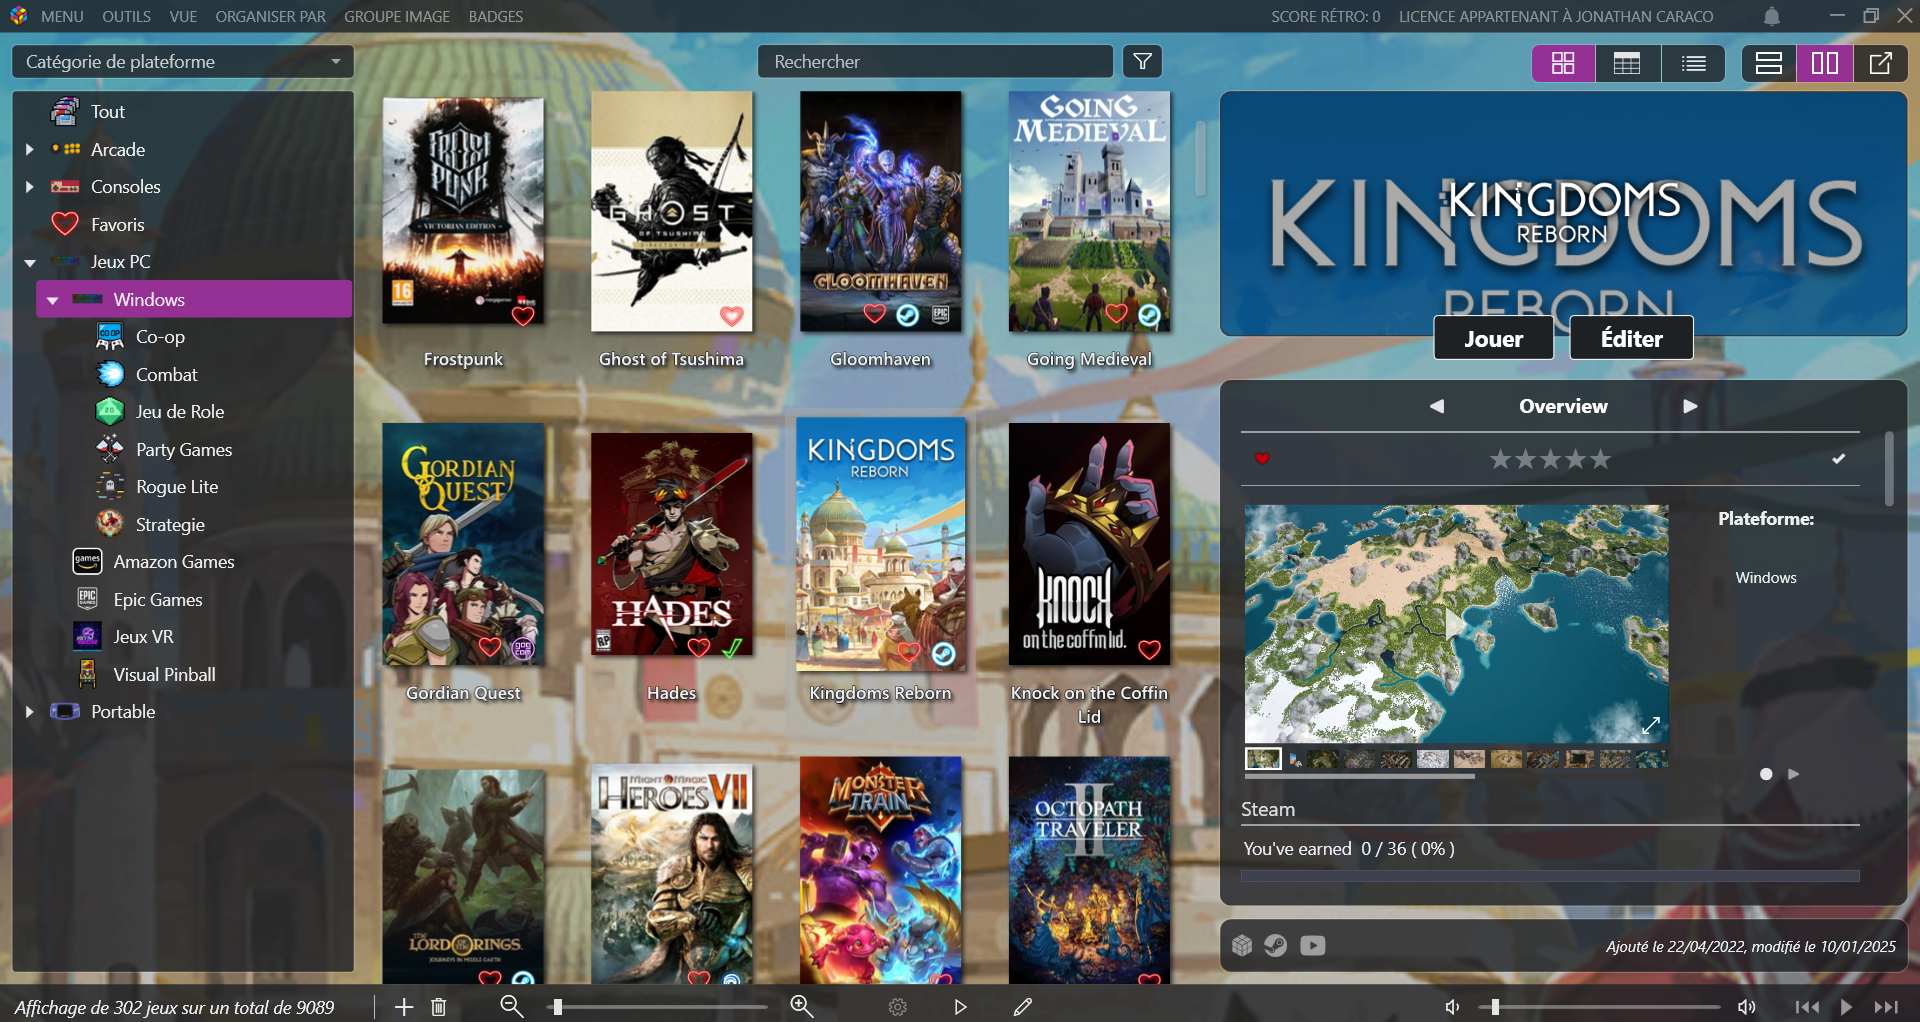
Task: Toggle favorite heart on Frostpunk cover
Action: click(523, 316)
